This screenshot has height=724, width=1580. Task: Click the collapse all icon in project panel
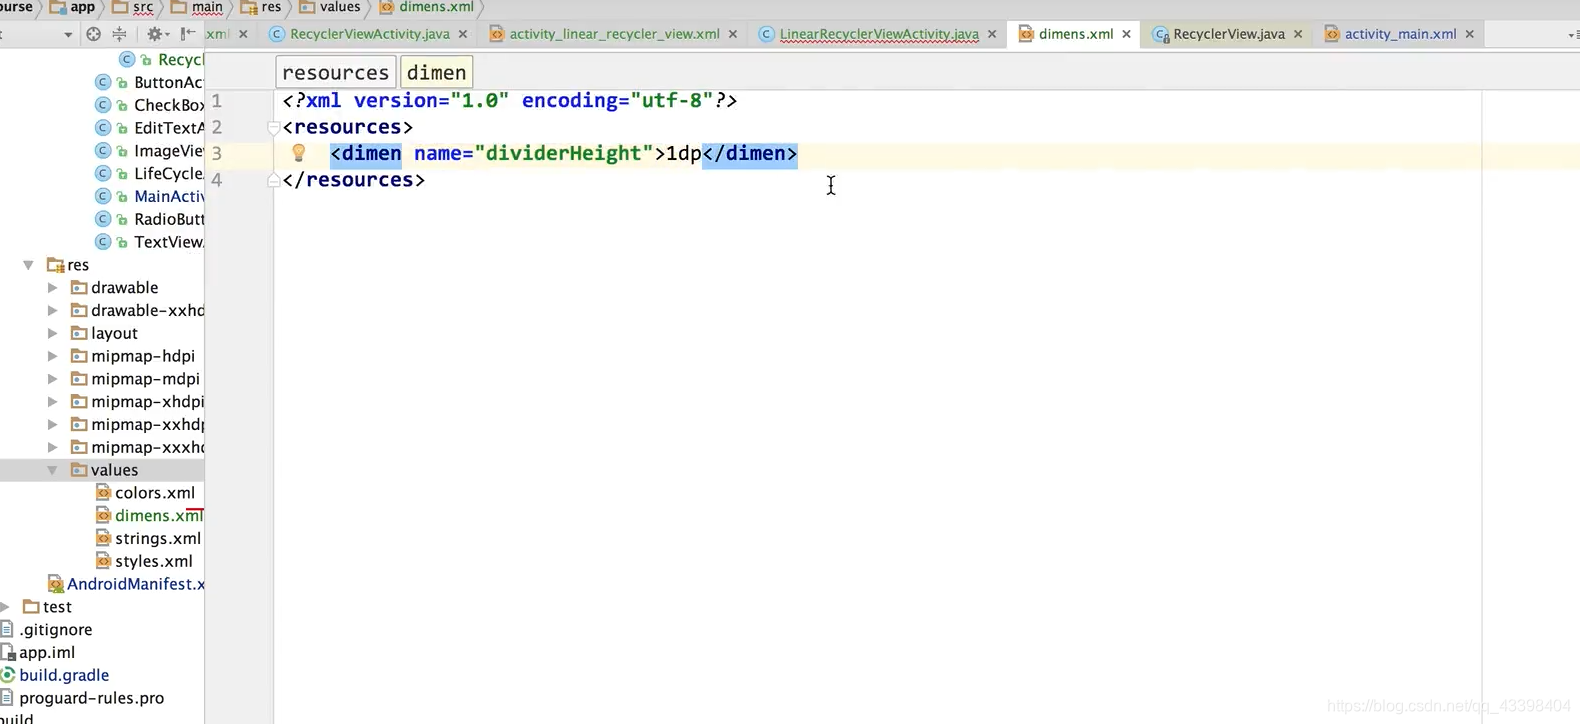pos(119,34)
